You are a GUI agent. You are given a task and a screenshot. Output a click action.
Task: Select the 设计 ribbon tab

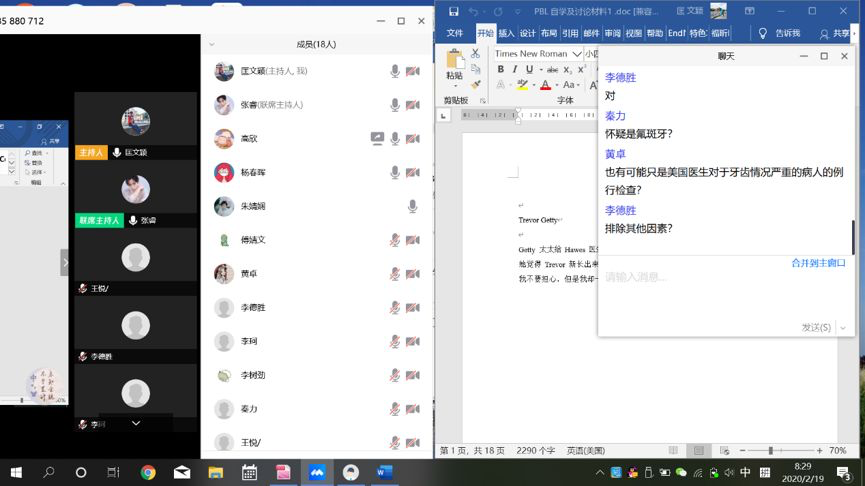click(x=527, y=33)
